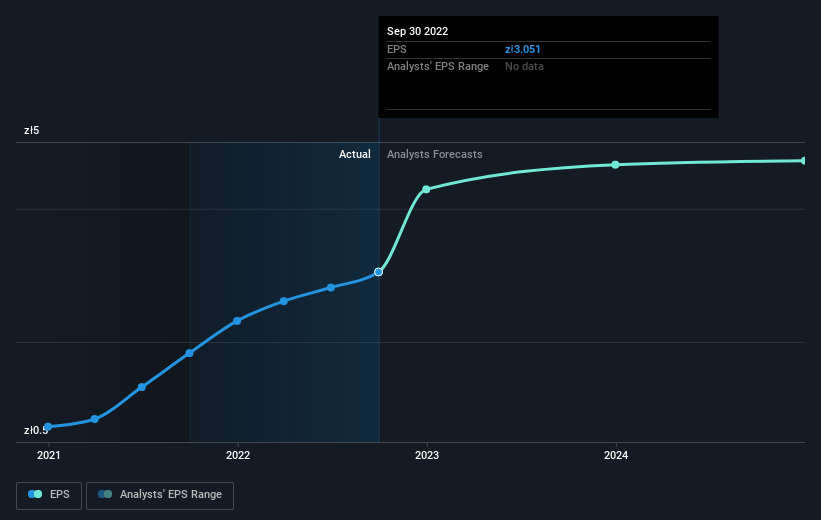Viewport: 821px width, 520px height.
Task: Toggle the EPS legend button
Action: point(49,495)
